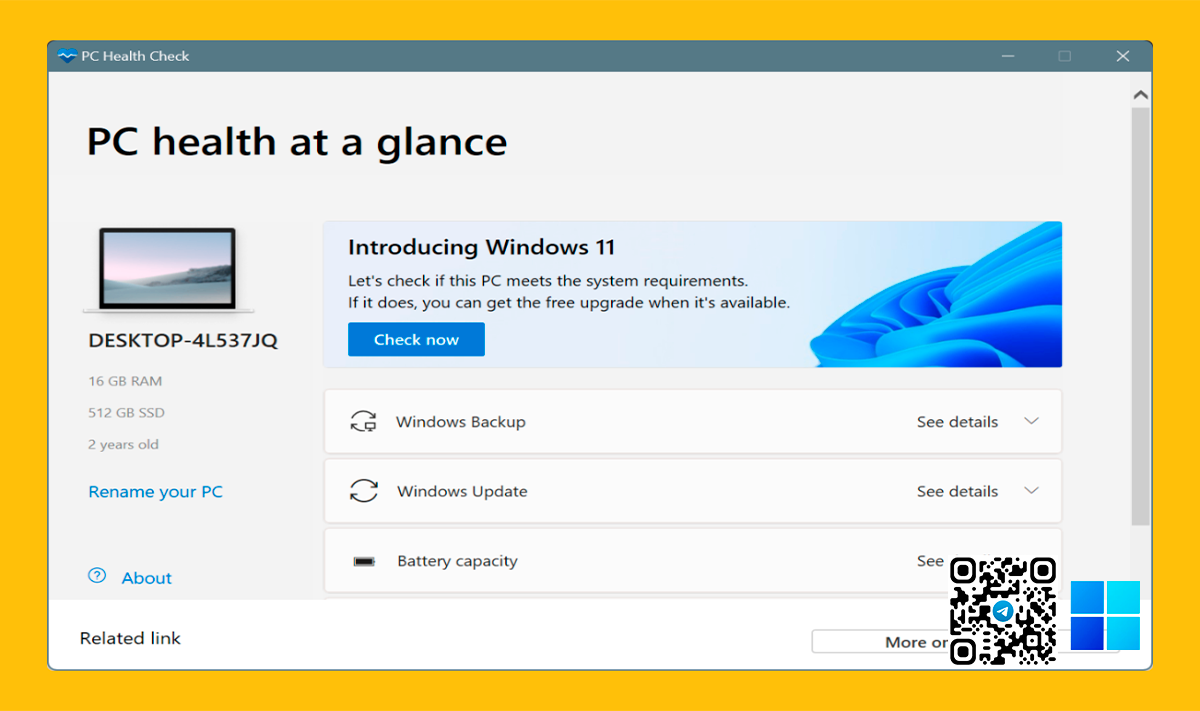Maximize the PC Health Check window
This screenshot has height=711, width=1200.
click(x=1064, y=56)
